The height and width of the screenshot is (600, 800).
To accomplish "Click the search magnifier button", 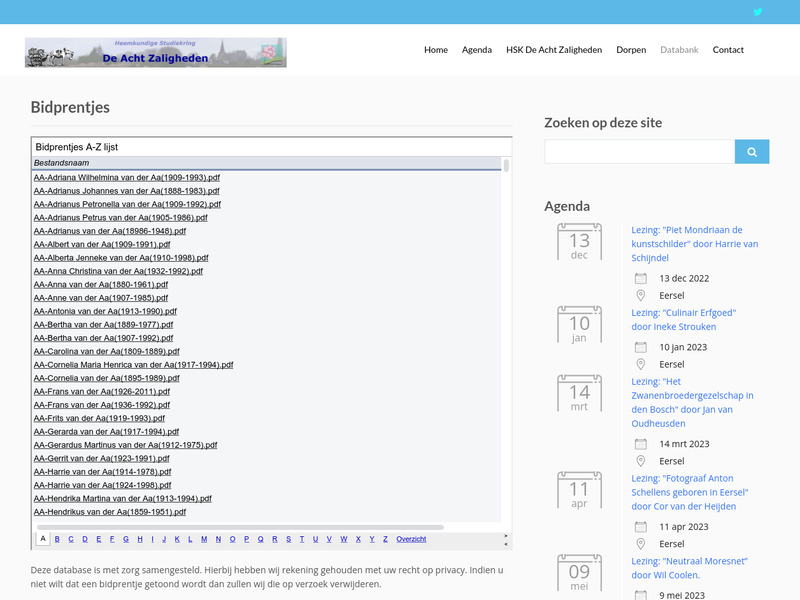I will pos(752,151).
